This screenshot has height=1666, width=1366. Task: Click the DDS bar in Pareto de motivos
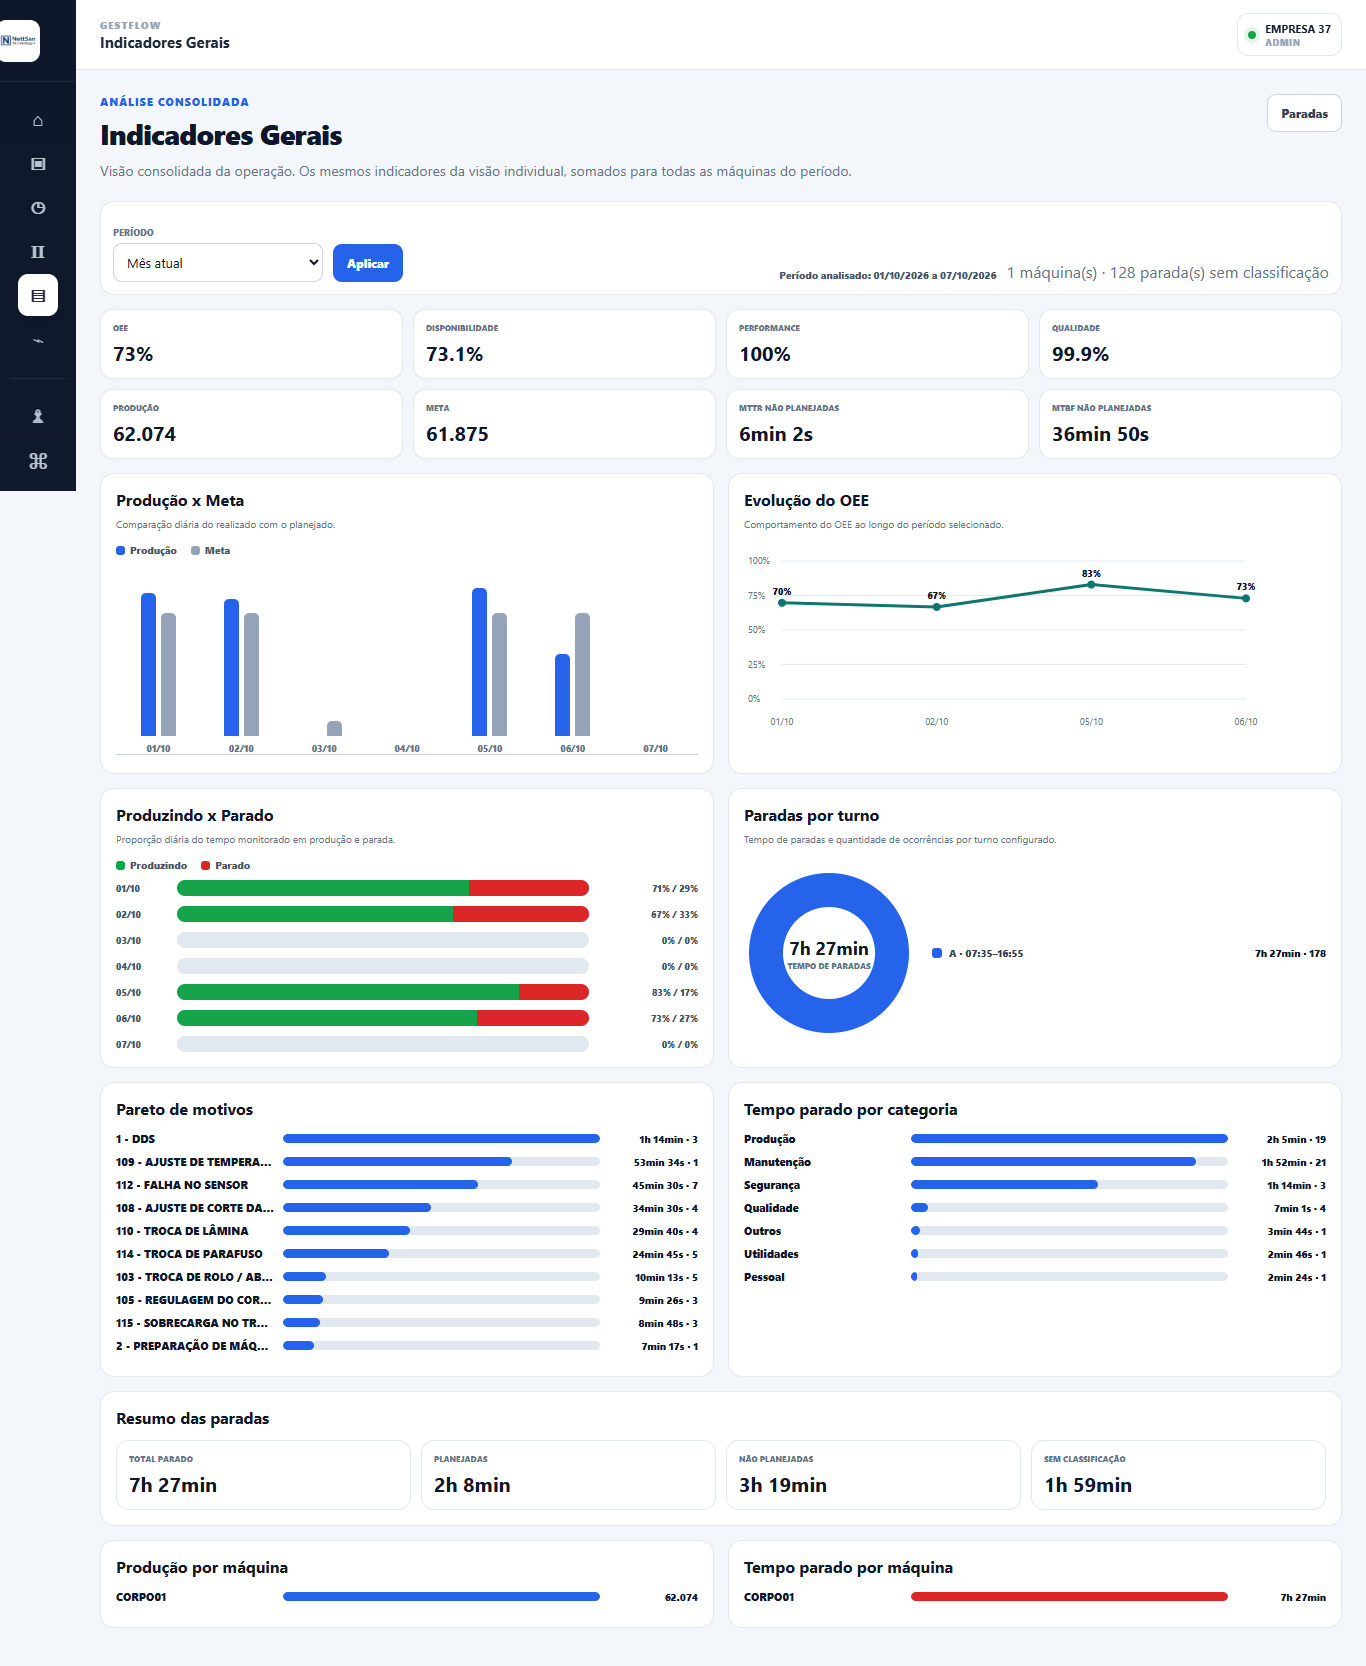click(441, 1139)
